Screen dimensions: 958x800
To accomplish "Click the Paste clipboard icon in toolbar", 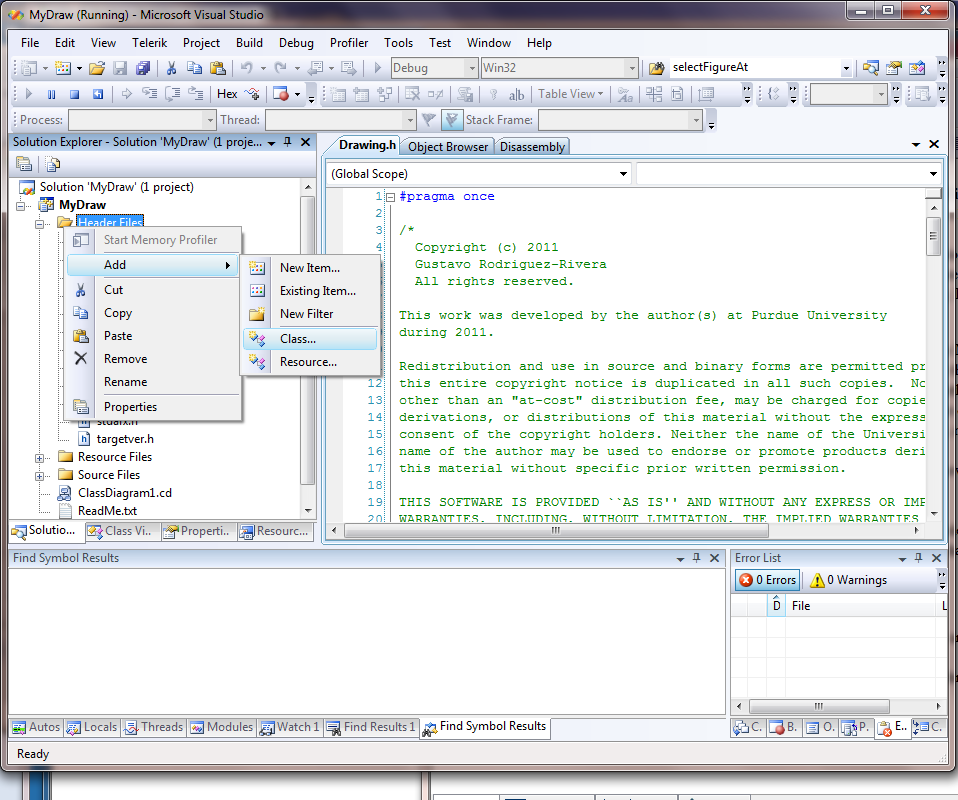I will 218,68.
